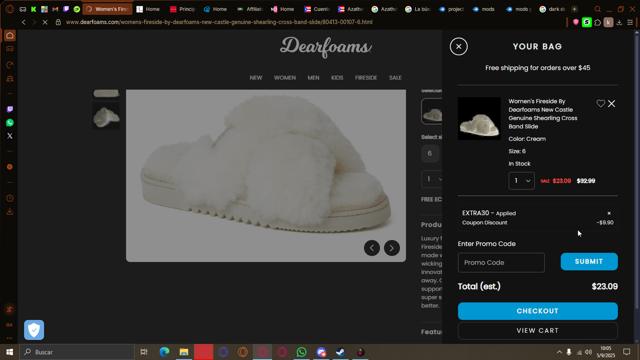The height and width of the screenshot is (360, 640).
Task: Open WhatsApp from the taskbar
Action: (x=302, y=352)
